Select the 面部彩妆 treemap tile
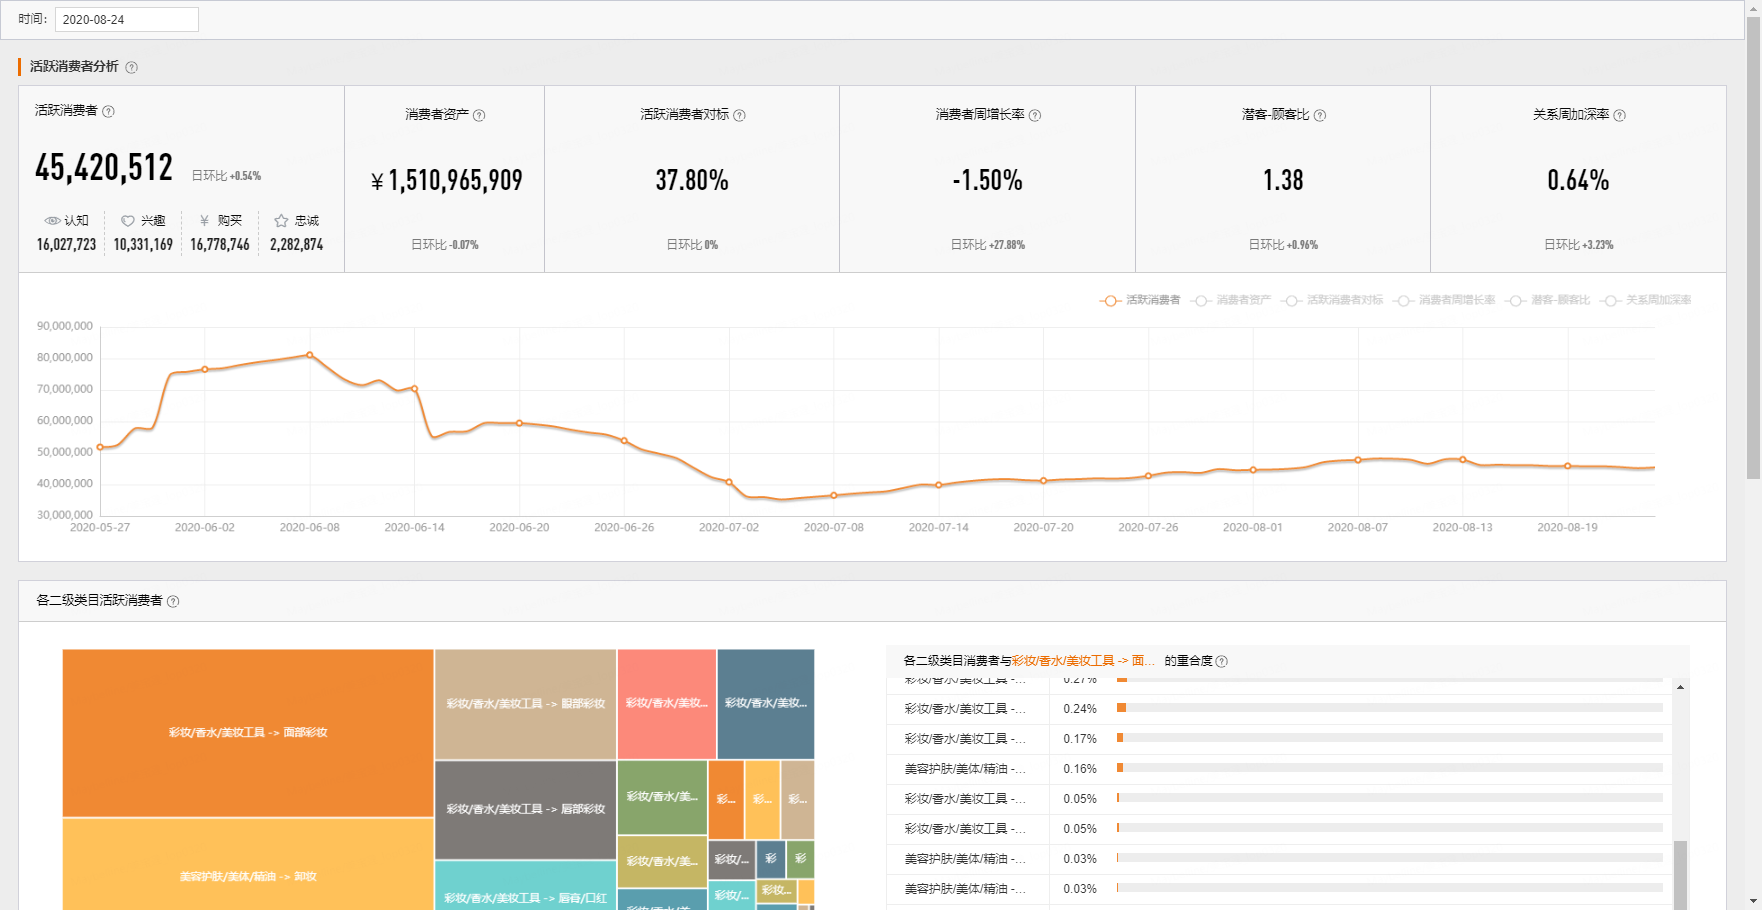This screenshot has height=910, width=1762. click(248, 733)
